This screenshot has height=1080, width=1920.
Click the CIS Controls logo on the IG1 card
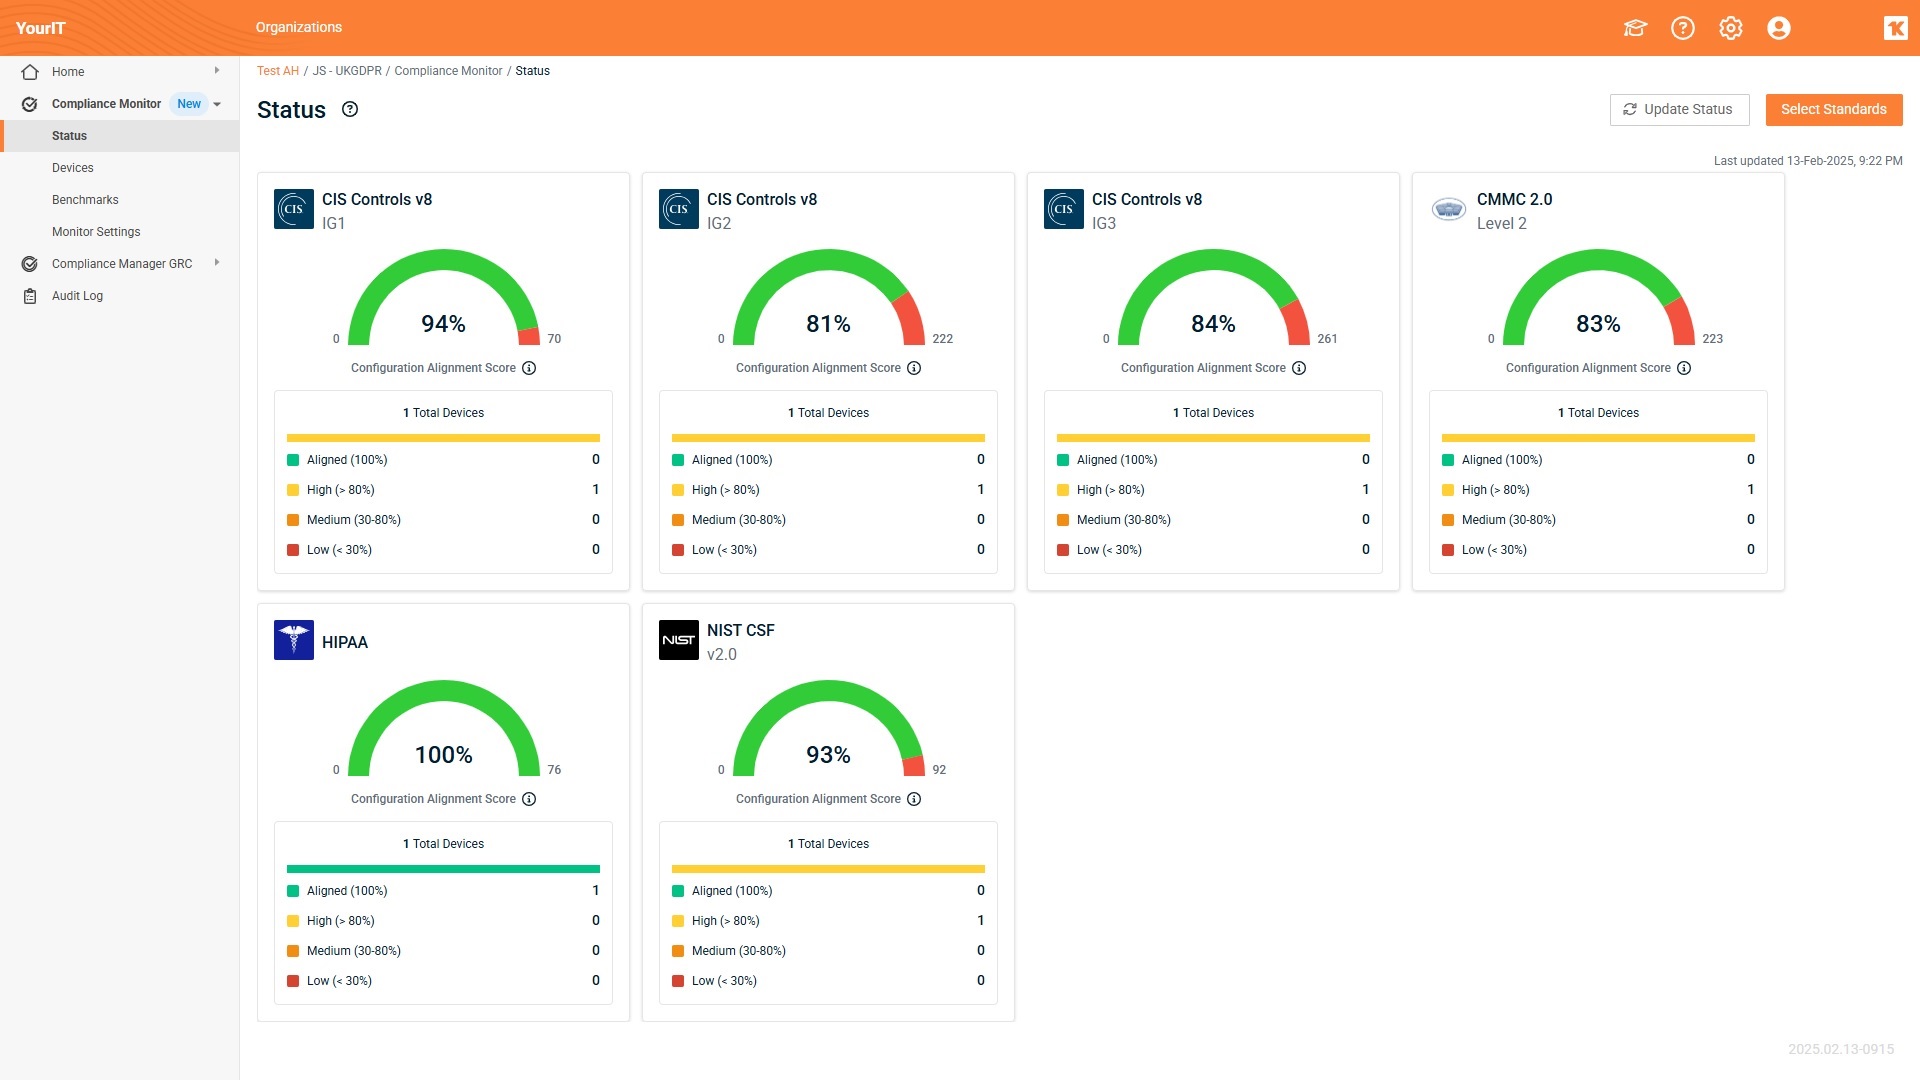point(293,209)
